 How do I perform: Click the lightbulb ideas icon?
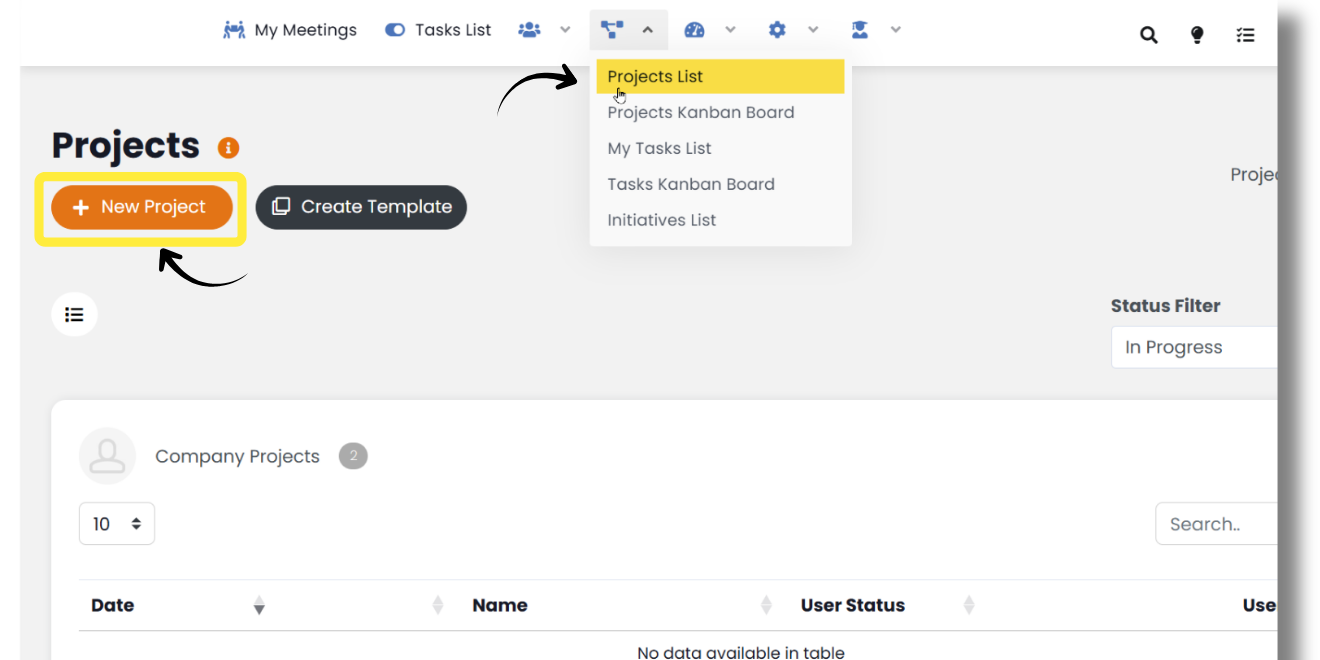coord(1197,35)
